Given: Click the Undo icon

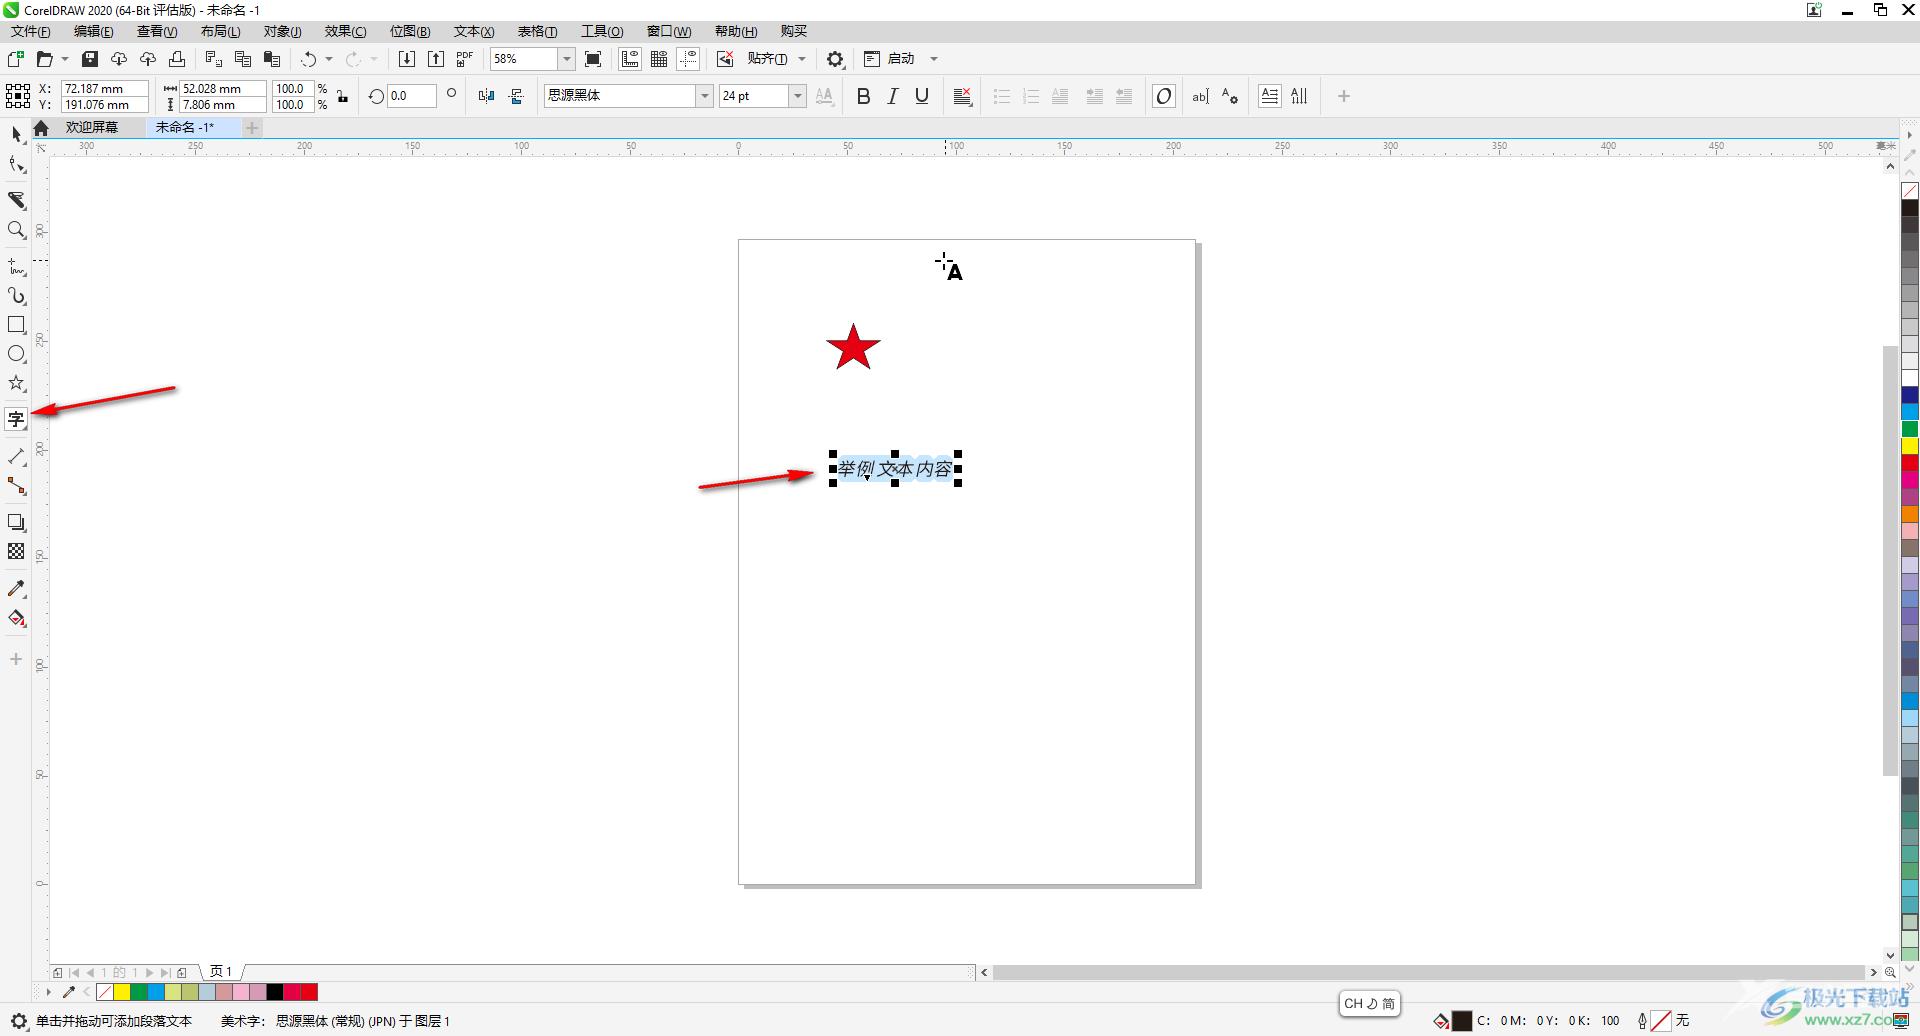Looking at the screenshot, I should click(x=308, y=59).
